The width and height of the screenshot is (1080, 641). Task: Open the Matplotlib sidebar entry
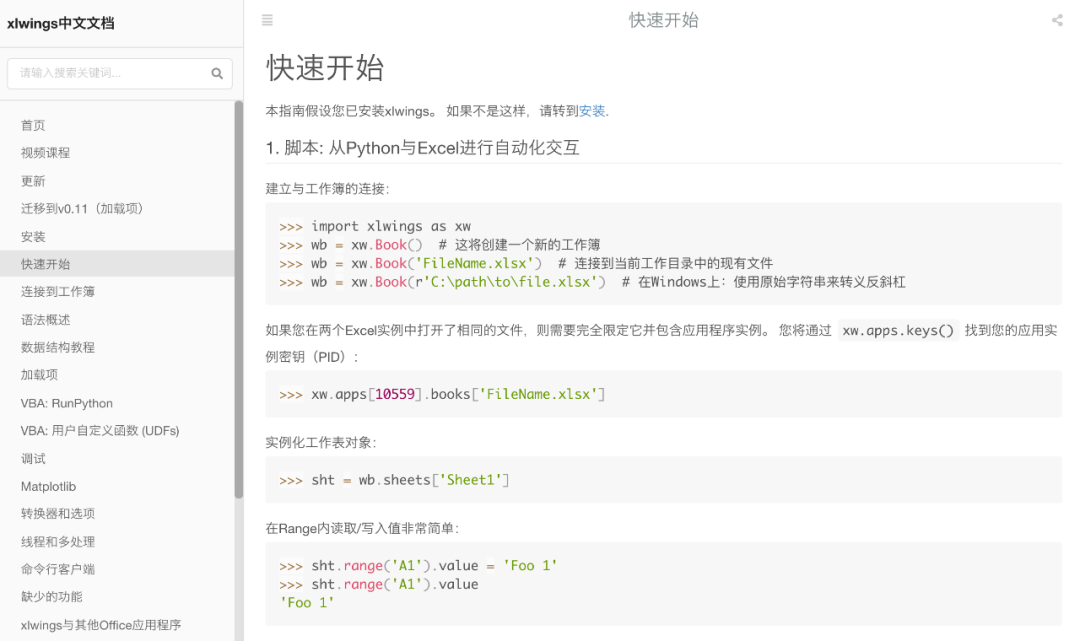[x=48, y=487]
